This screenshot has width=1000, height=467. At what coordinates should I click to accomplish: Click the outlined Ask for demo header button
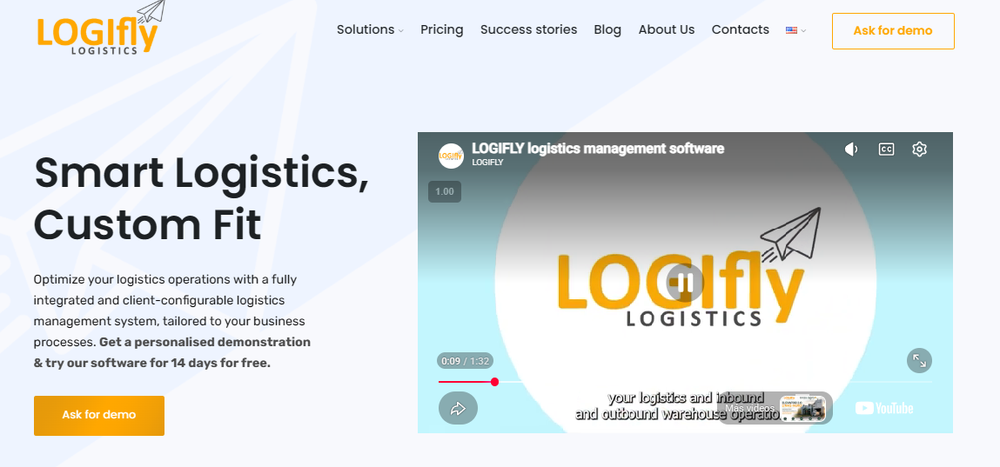click(x=893, y=31)
